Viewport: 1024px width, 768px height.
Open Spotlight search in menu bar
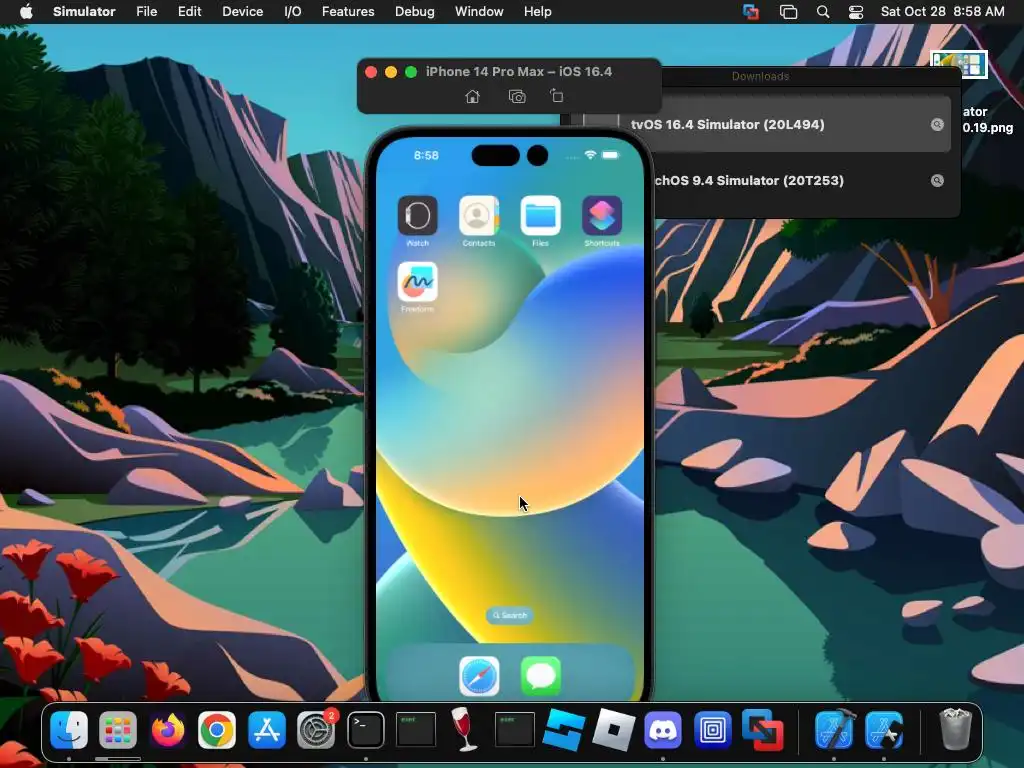[x=823, y=12]
